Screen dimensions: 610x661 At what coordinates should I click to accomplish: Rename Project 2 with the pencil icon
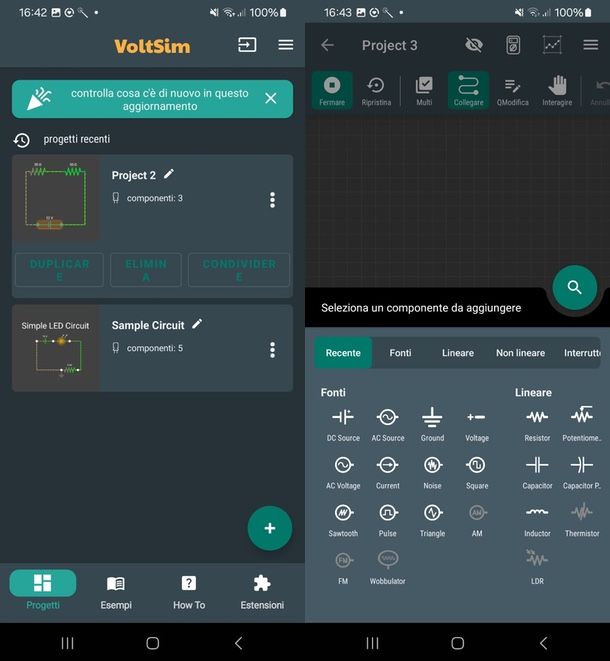(169, 174)
